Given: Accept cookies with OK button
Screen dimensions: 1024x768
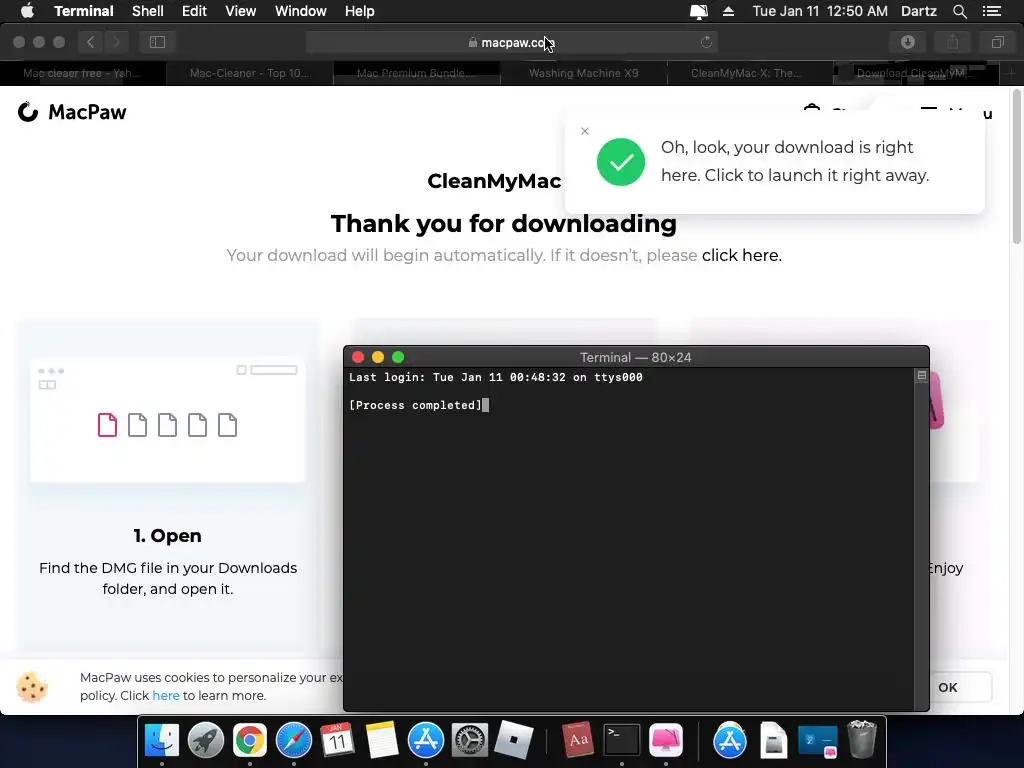Looking at the screenshot, I should click(948, 687).
